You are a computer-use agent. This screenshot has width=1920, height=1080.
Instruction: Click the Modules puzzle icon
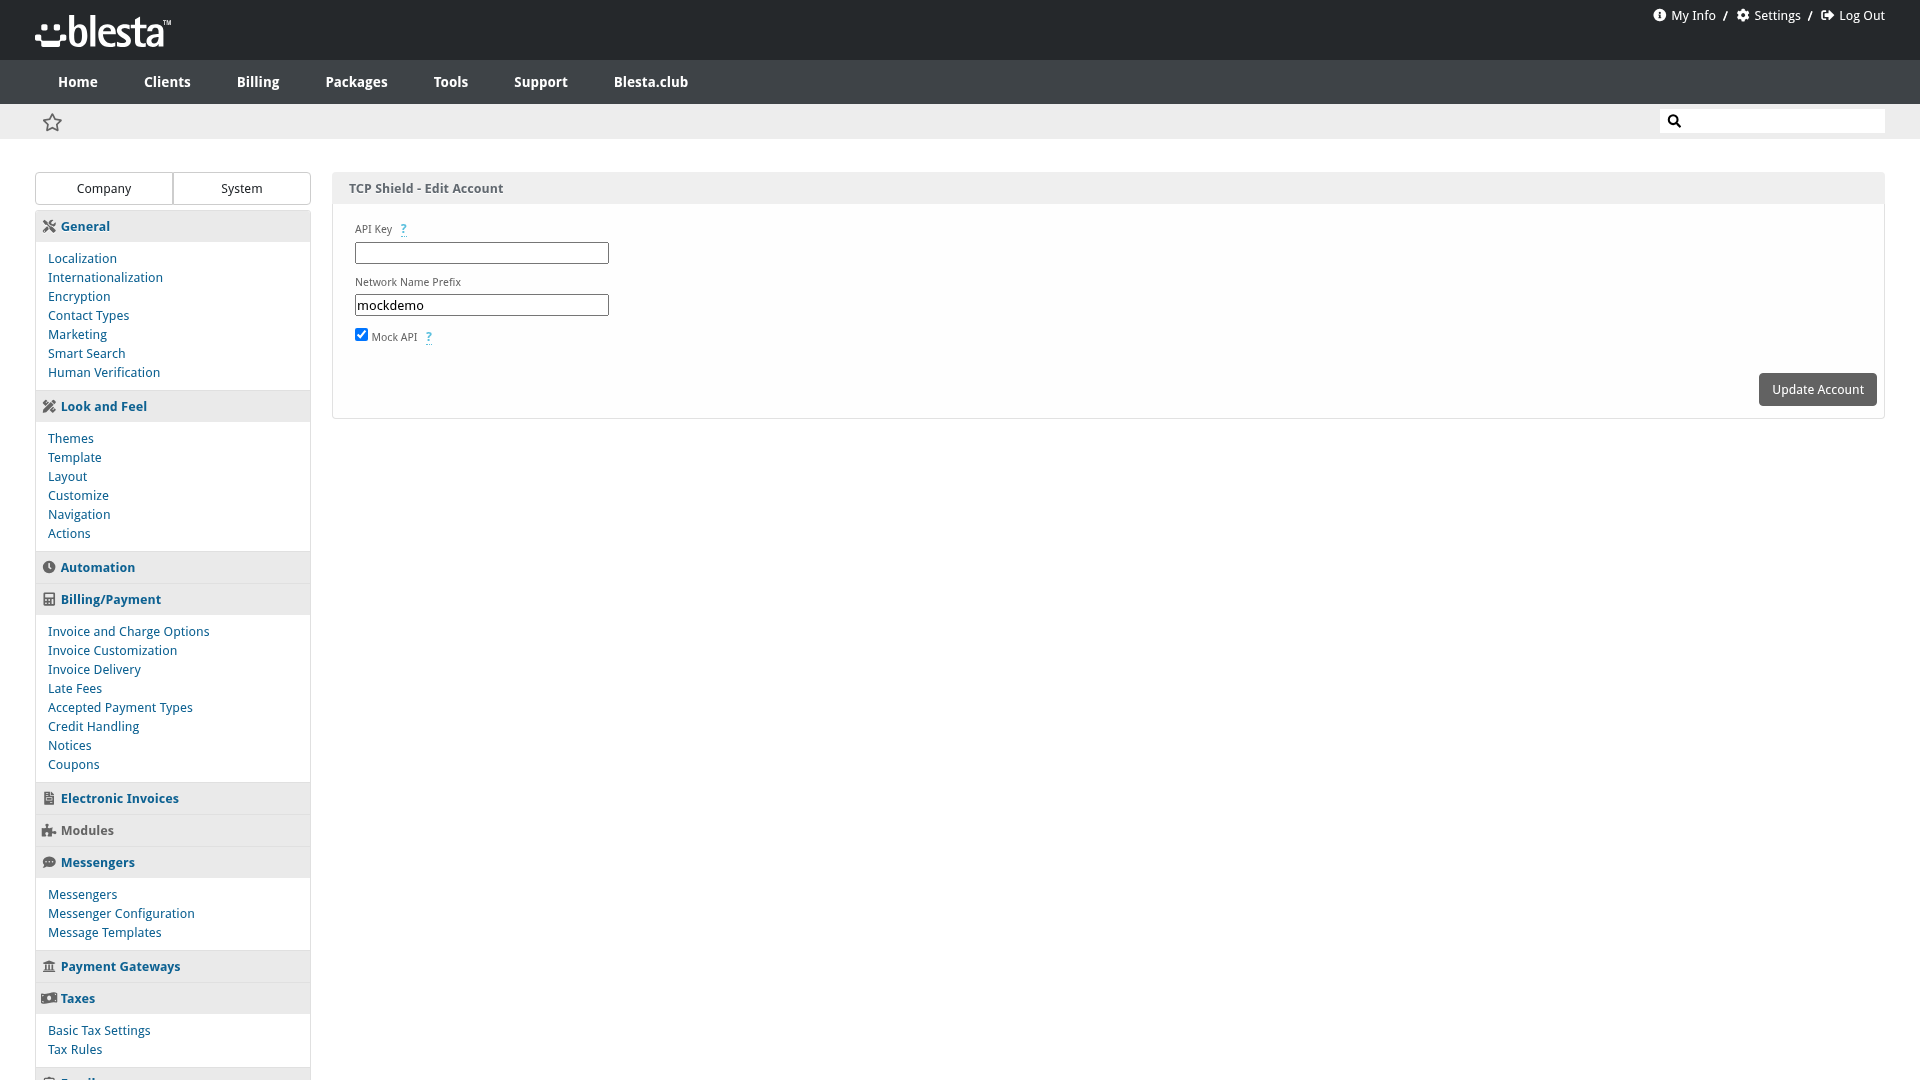pyautogui.click(x=49, y=830)
